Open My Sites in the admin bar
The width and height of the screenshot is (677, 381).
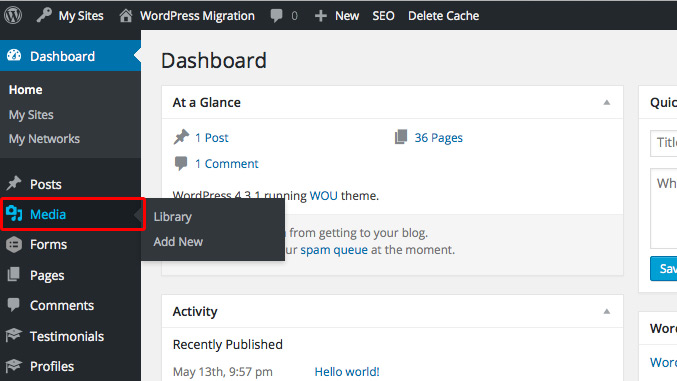(81, 16)
